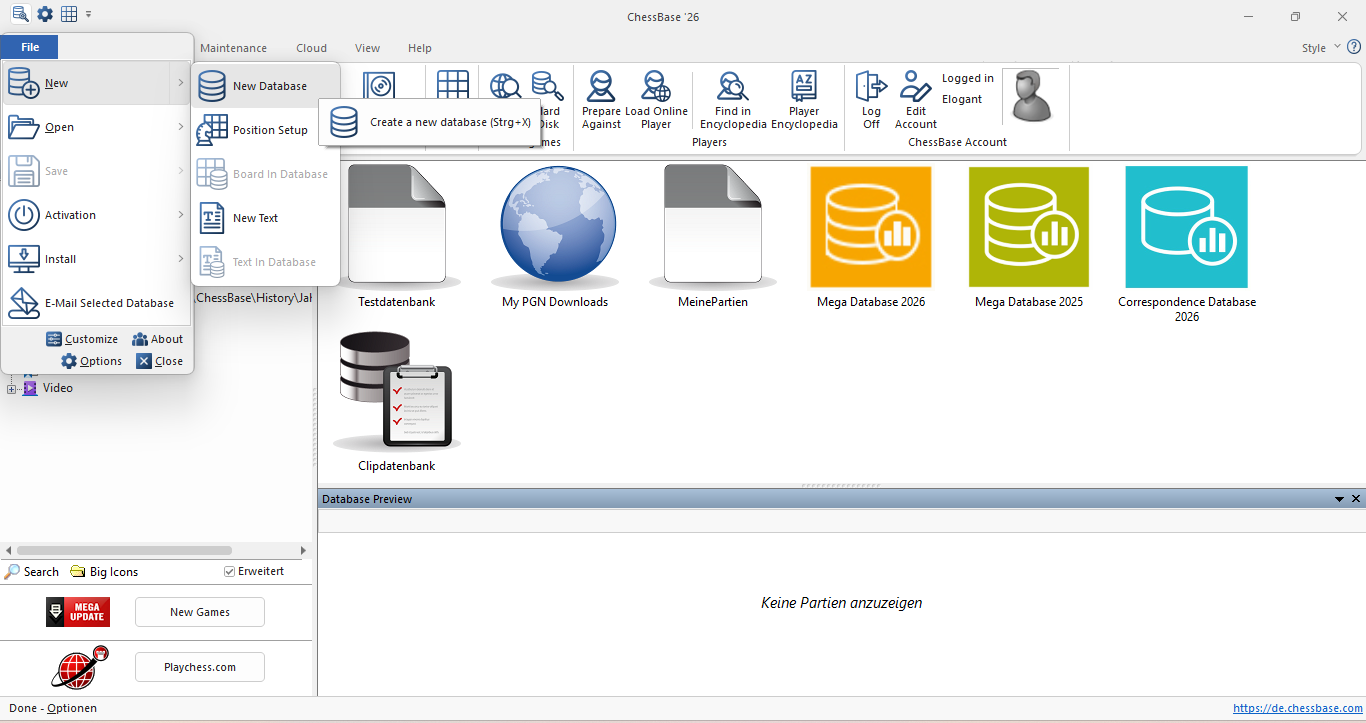Expand the Video tree node

(12, 388)
